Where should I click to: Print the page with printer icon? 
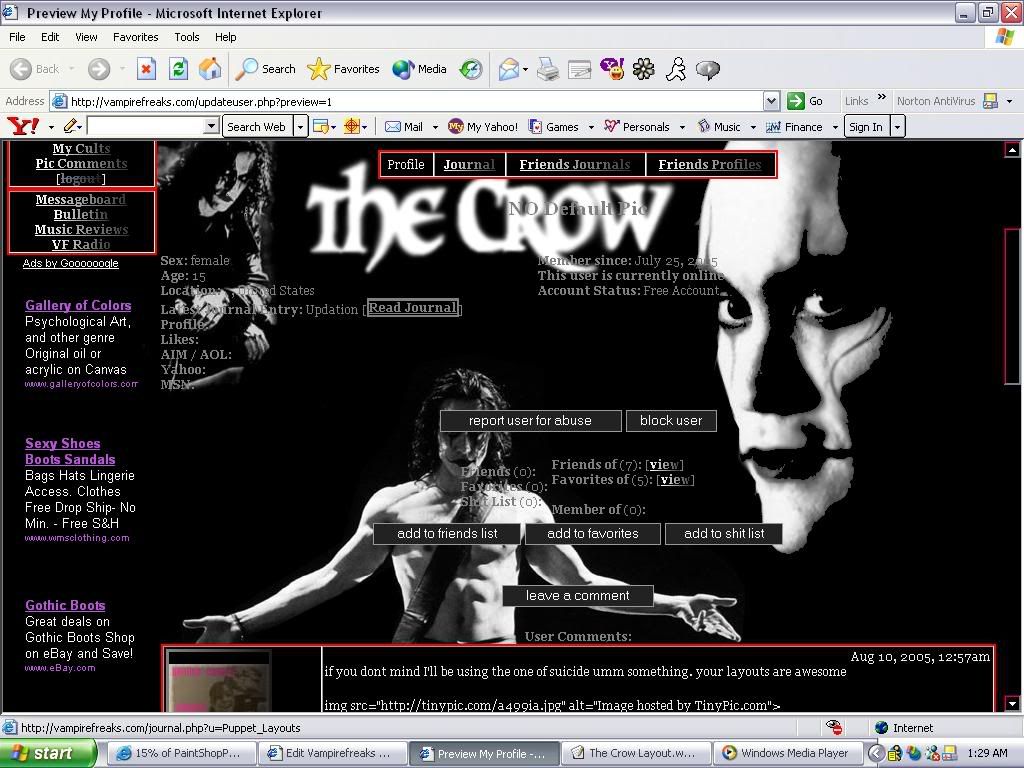click(547, 69)
